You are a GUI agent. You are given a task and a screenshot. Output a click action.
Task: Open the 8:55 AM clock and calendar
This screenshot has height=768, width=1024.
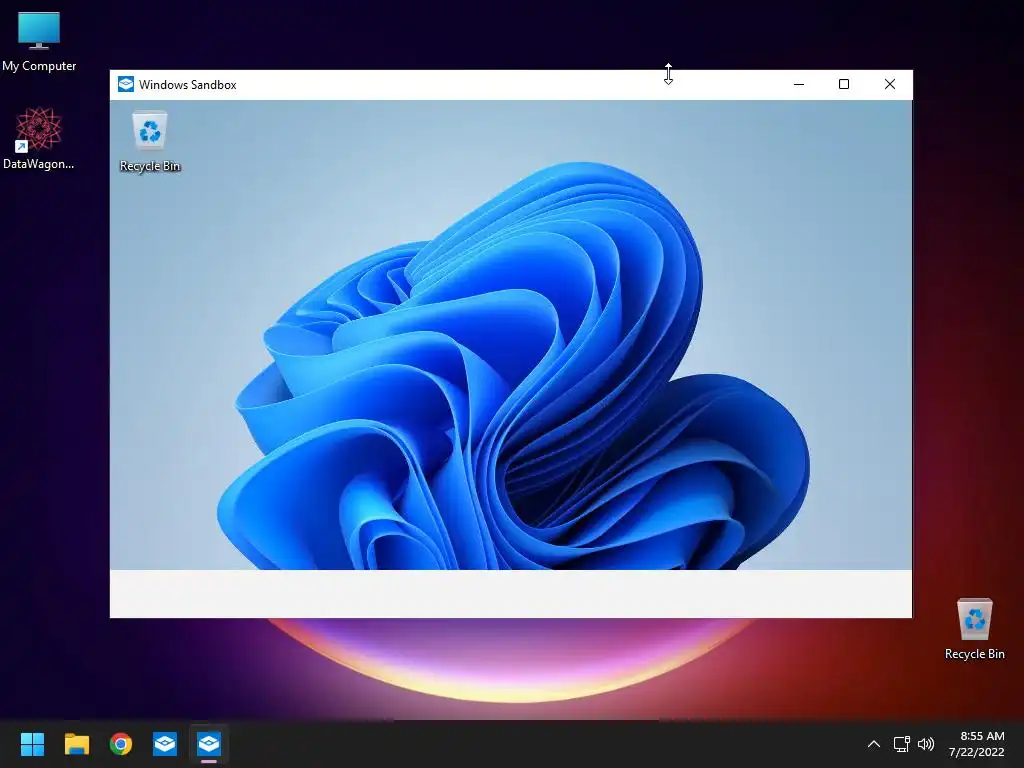[x=982, y=736]
